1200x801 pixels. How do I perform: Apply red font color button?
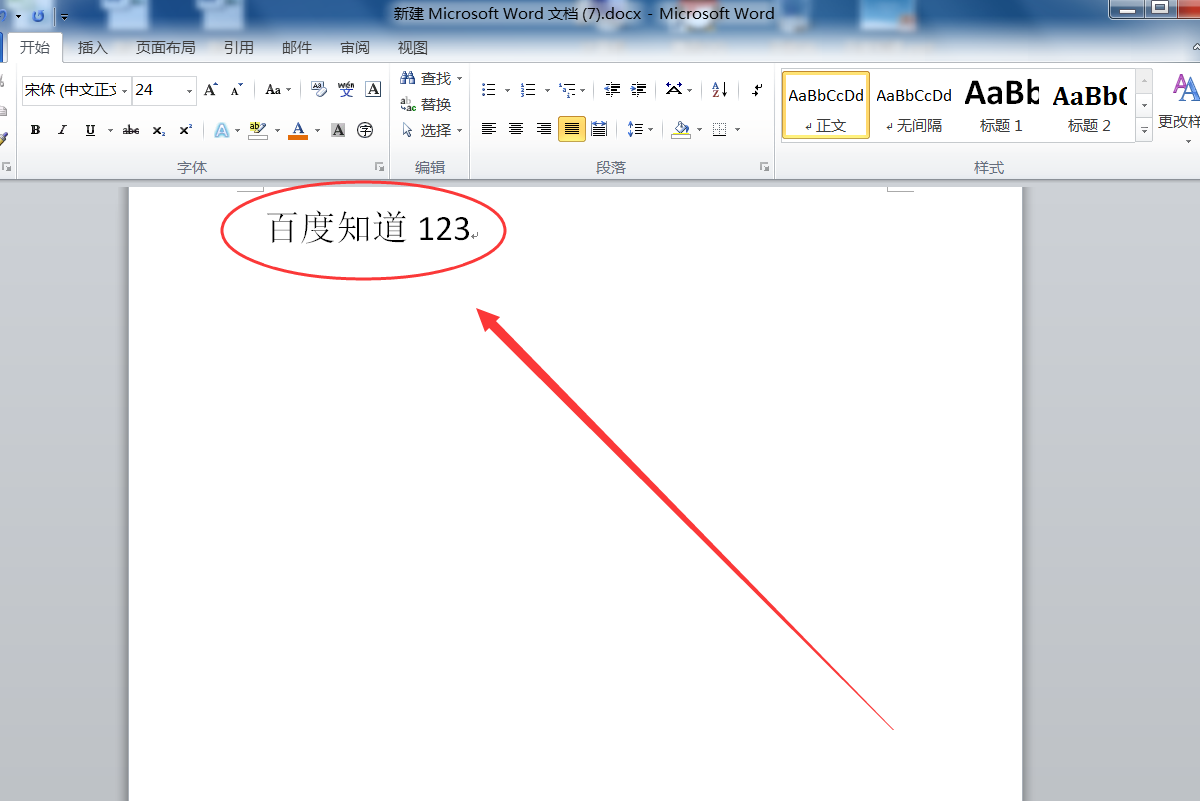298,130
